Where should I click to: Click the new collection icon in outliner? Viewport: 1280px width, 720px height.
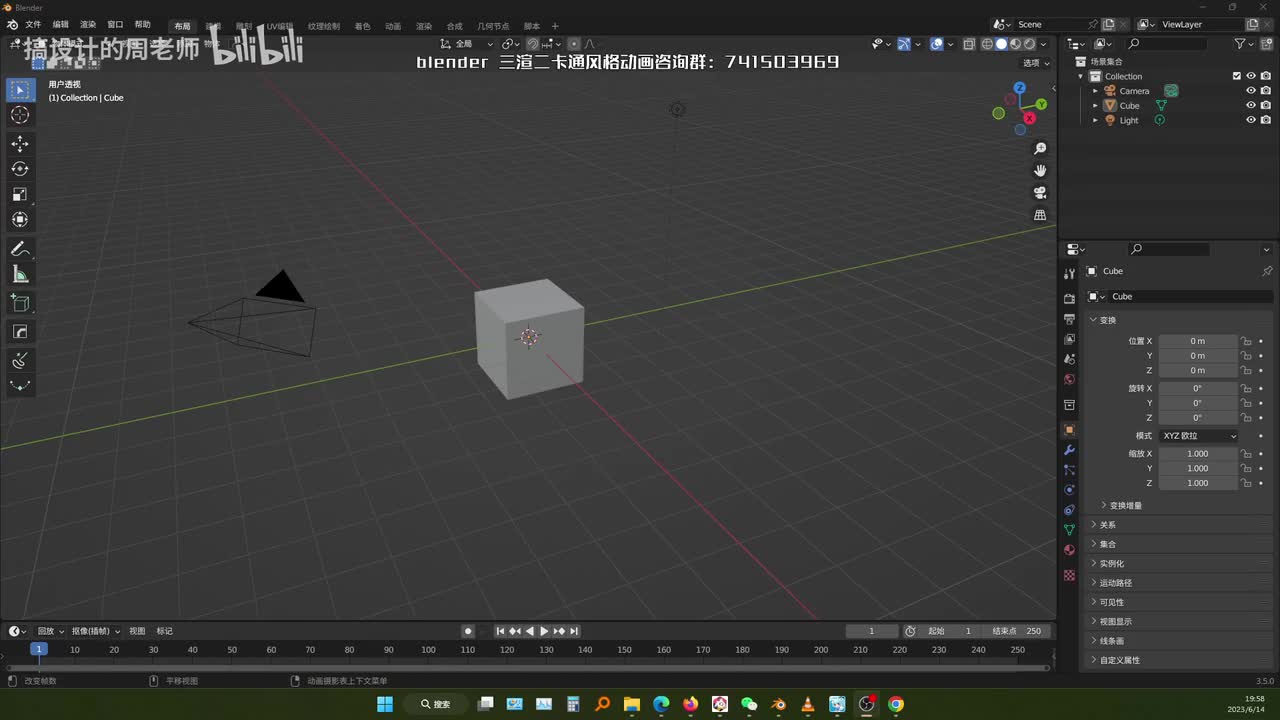(x=1266, y=44)
